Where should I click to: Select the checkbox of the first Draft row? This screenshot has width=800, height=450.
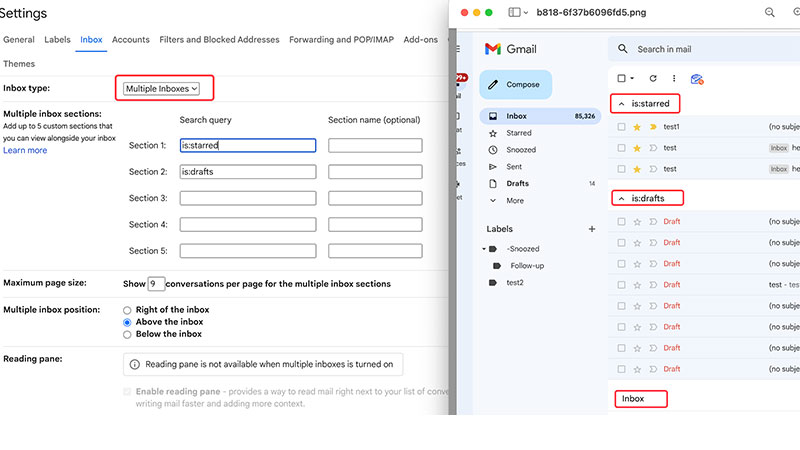pos(621,222)
